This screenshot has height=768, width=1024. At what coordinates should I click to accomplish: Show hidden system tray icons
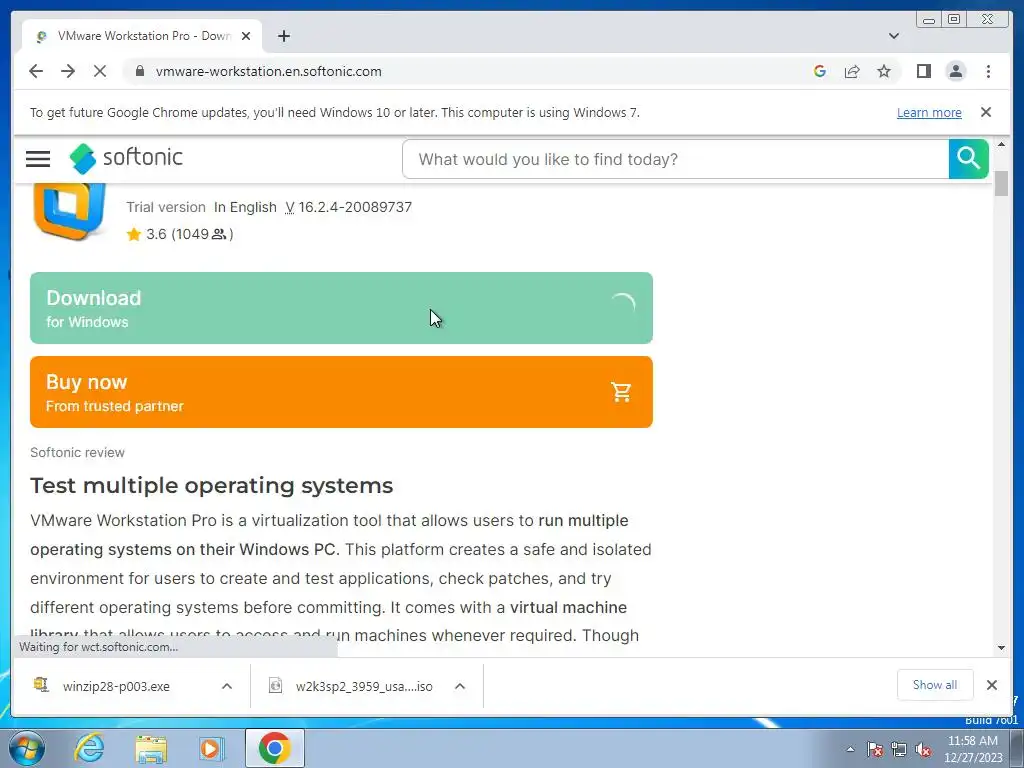coord(850,749)
